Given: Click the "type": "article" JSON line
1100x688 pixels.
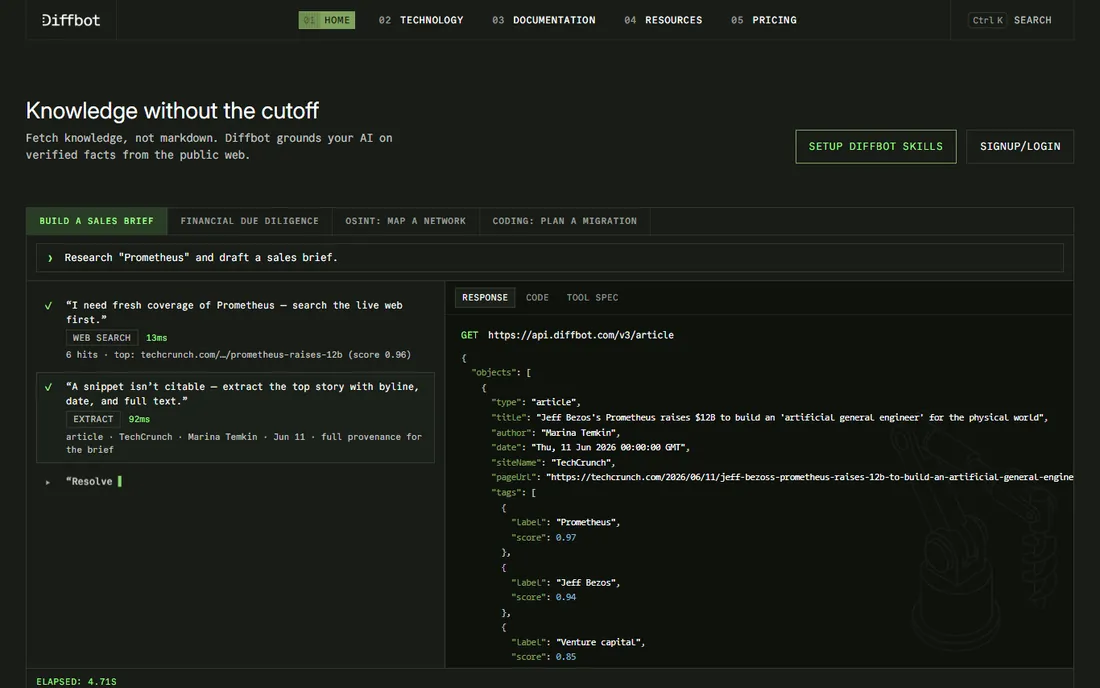Looking at the screenshot, I should tap(536, 403).
